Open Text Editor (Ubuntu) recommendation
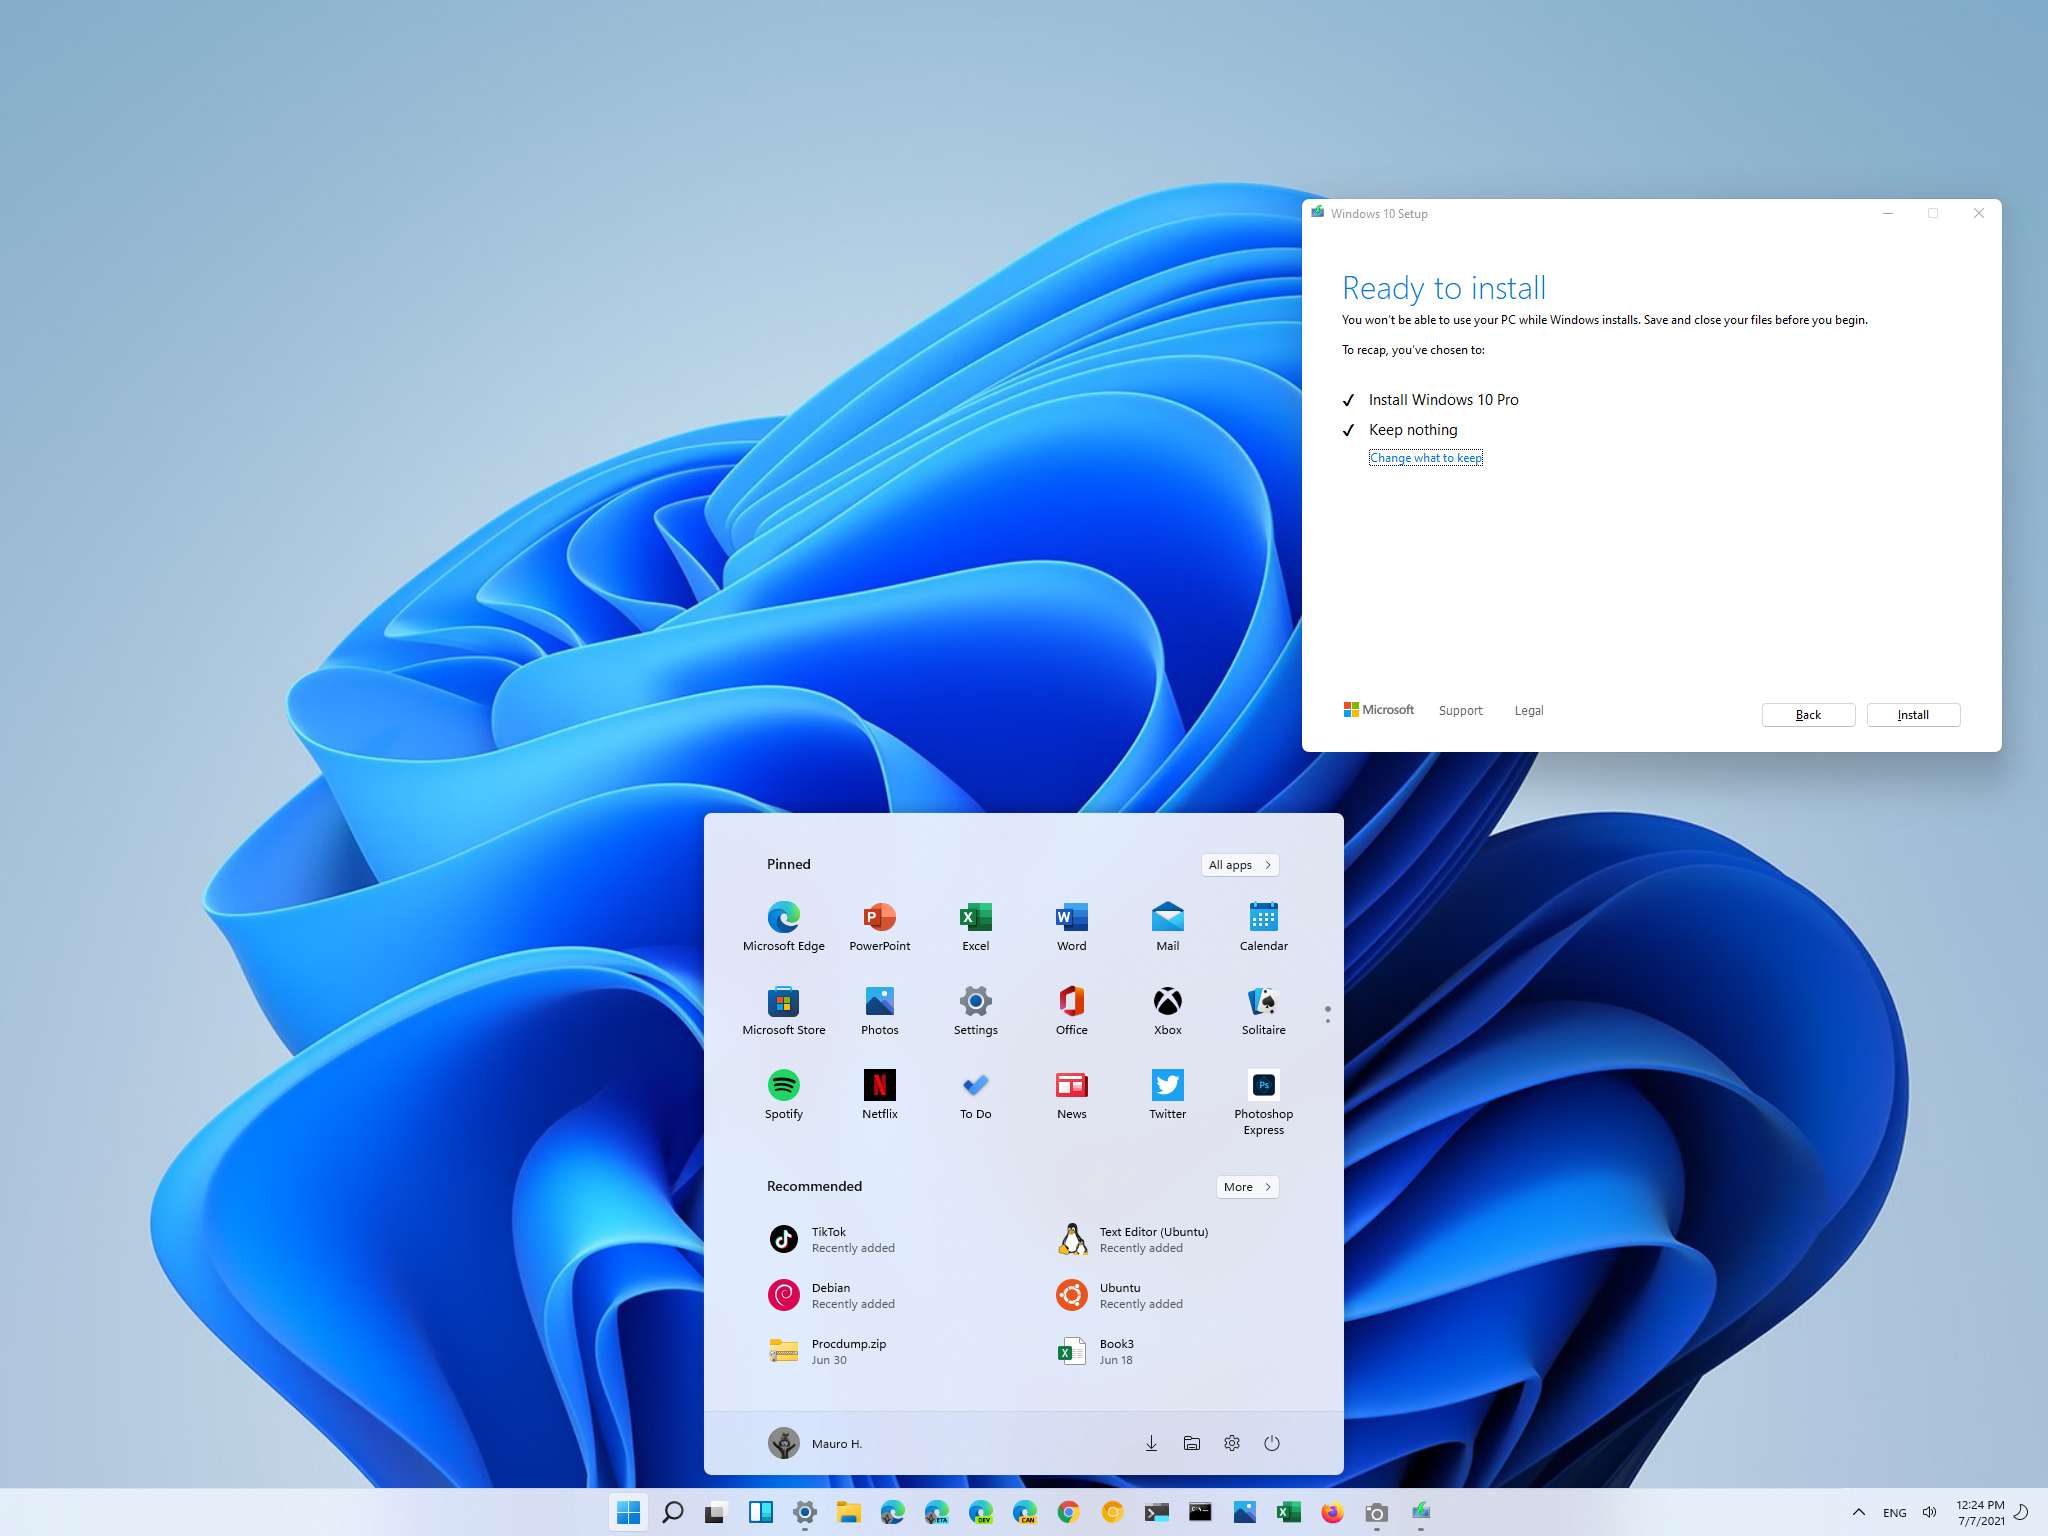The height and width of the screenshot is (1536, 2048). 1133,1240
